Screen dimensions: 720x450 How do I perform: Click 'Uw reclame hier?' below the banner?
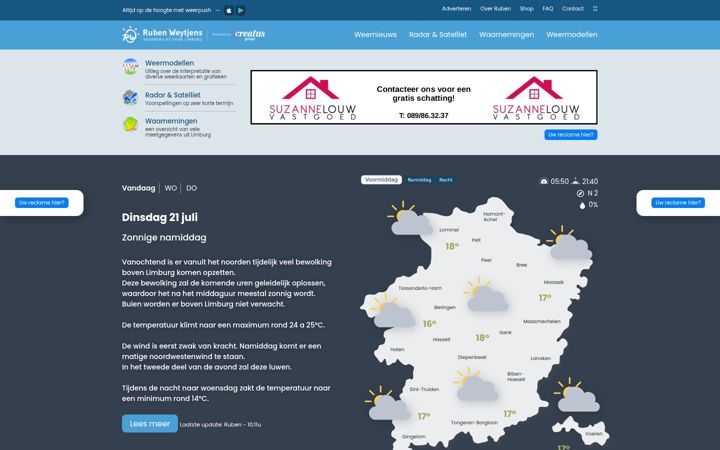(571, 135)
